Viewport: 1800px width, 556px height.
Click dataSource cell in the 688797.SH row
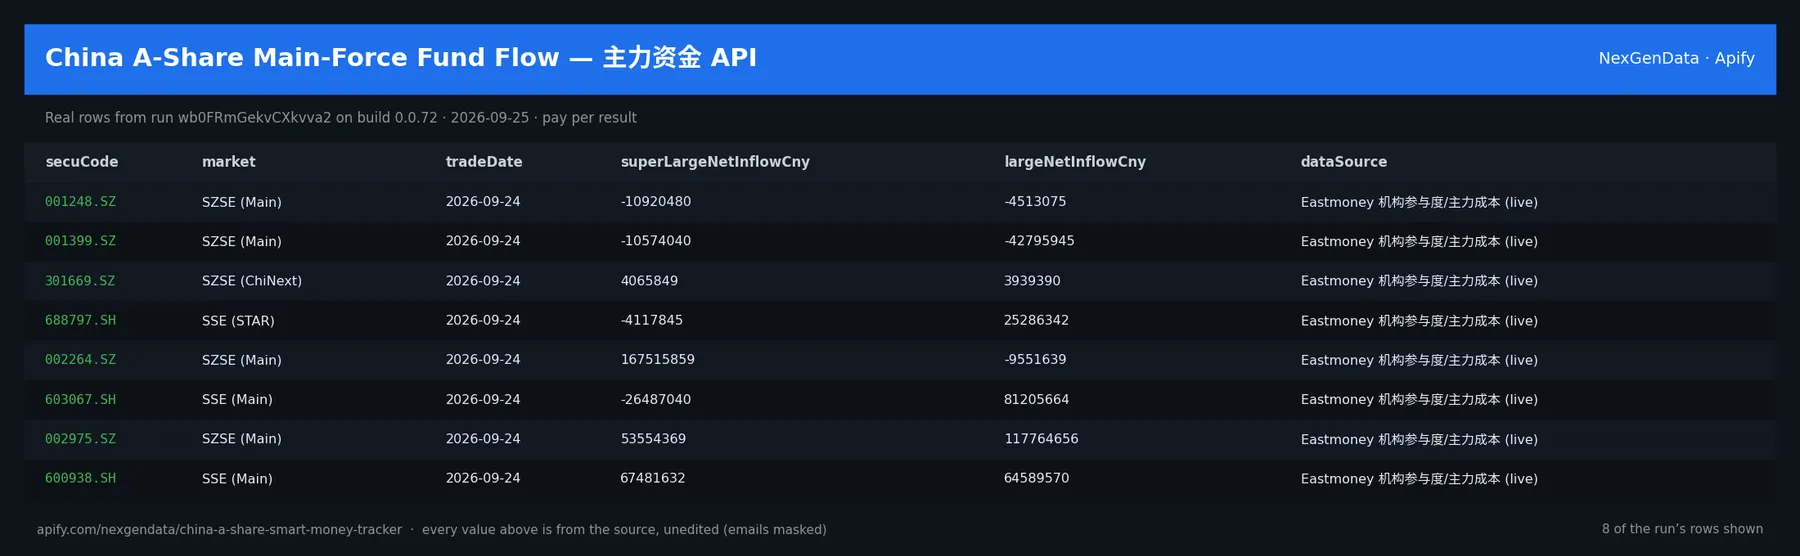pos(1419,320)
